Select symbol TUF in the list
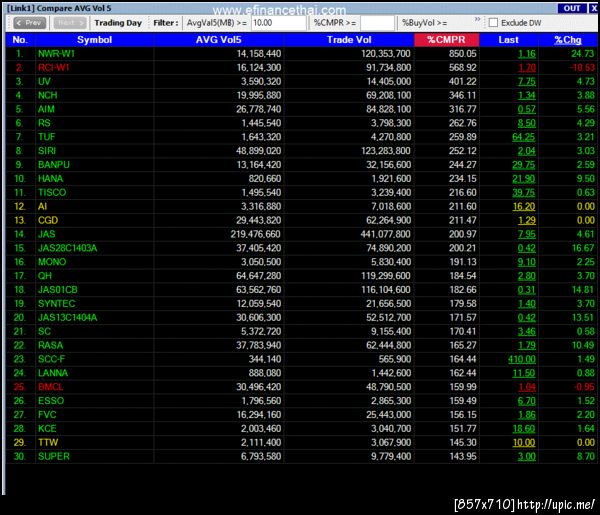This screenshot has width=600, height=515. click(46, 137)
